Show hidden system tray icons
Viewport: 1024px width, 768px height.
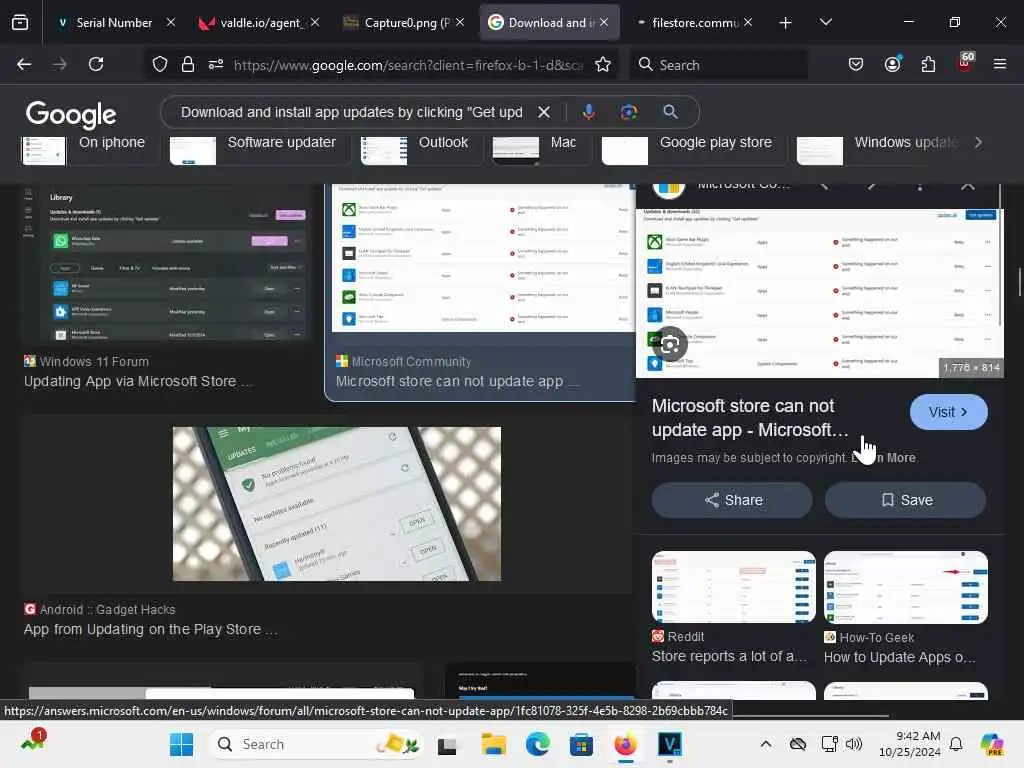(766, 744)
